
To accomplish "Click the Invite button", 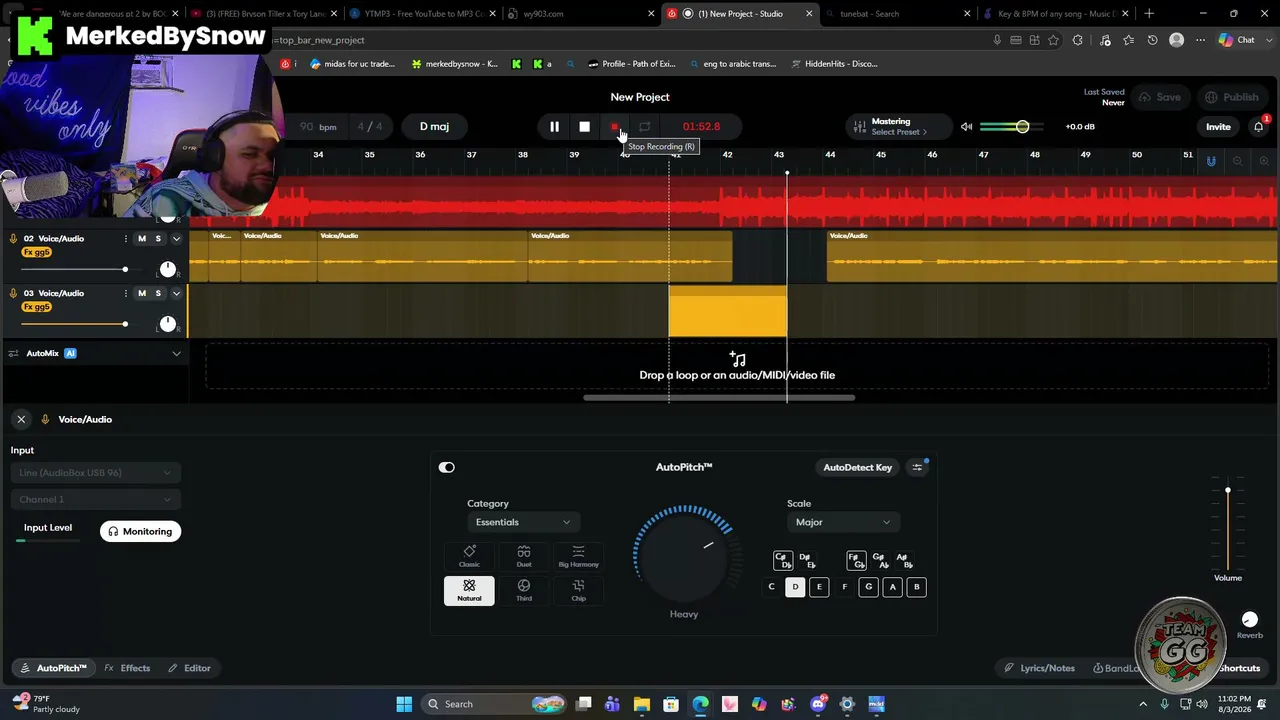I will pyautogui.click(x=1218, y=127).
